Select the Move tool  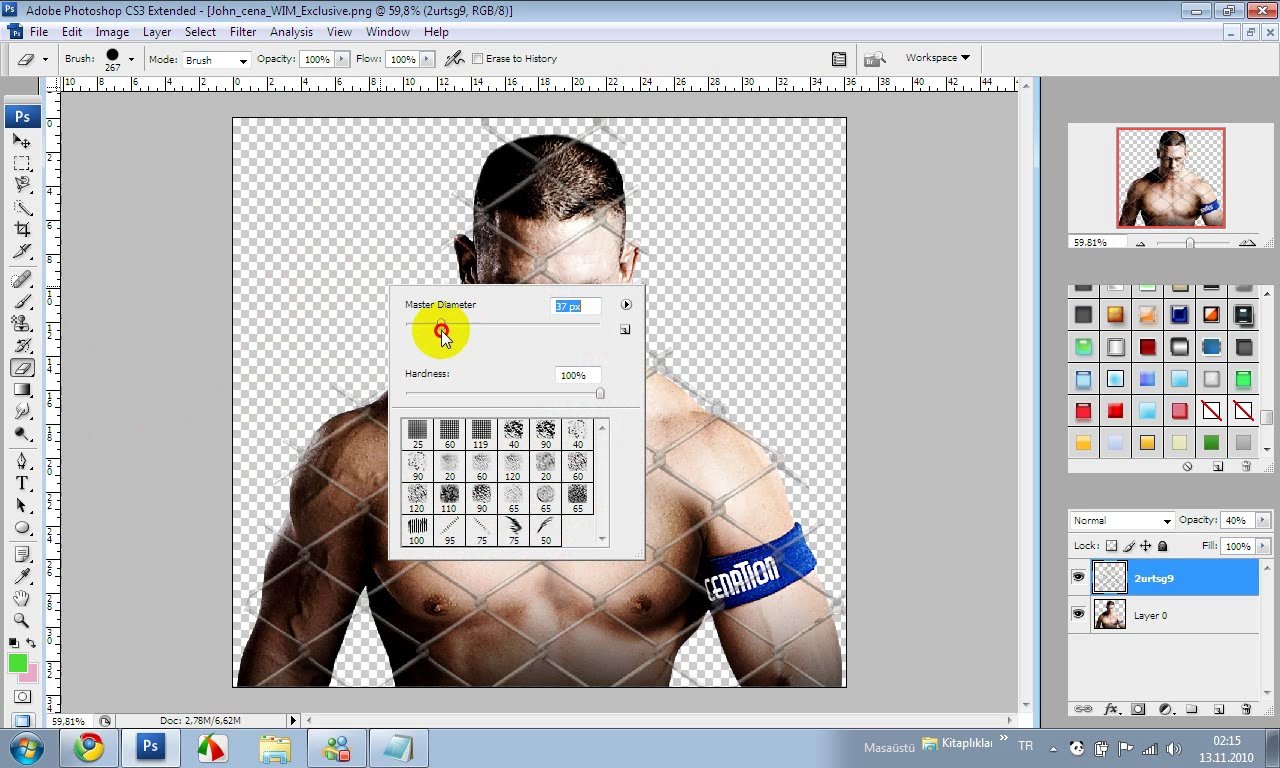tap(22, 141)
